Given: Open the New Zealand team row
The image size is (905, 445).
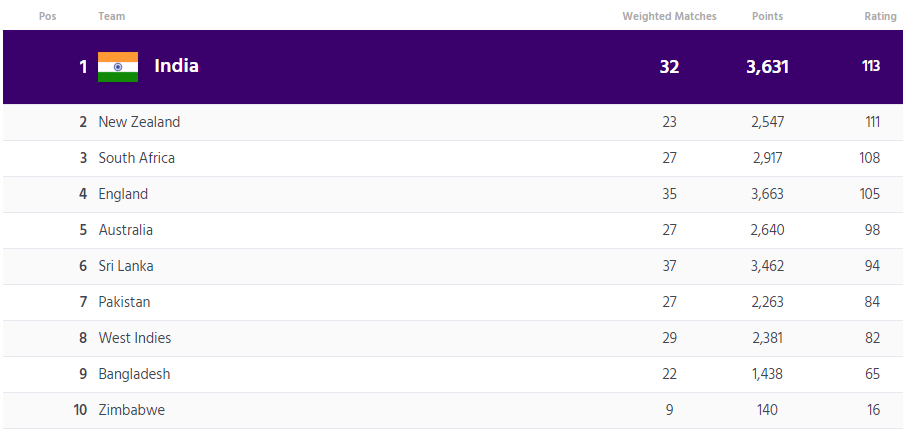Looking at the screenshot, I should click(139, 122).
